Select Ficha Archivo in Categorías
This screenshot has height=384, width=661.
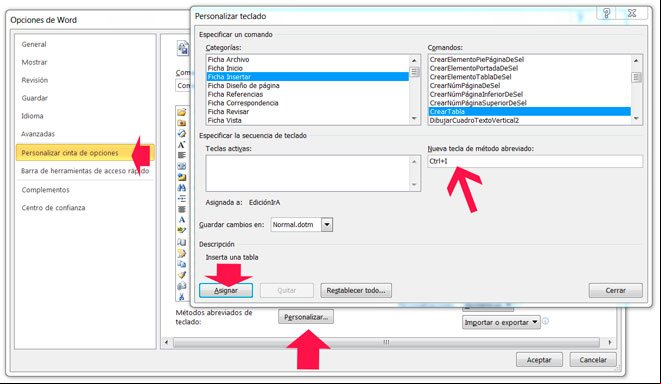307,59
